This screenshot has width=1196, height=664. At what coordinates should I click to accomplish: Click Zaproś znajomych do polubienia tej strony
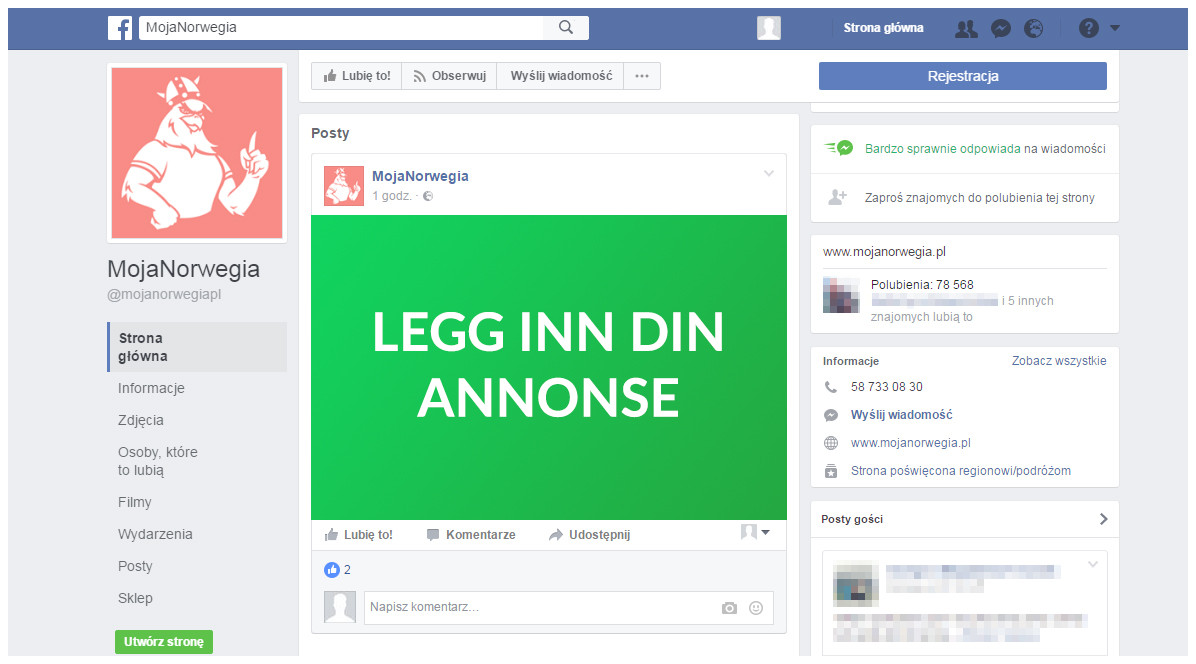(x=979, y=197)
